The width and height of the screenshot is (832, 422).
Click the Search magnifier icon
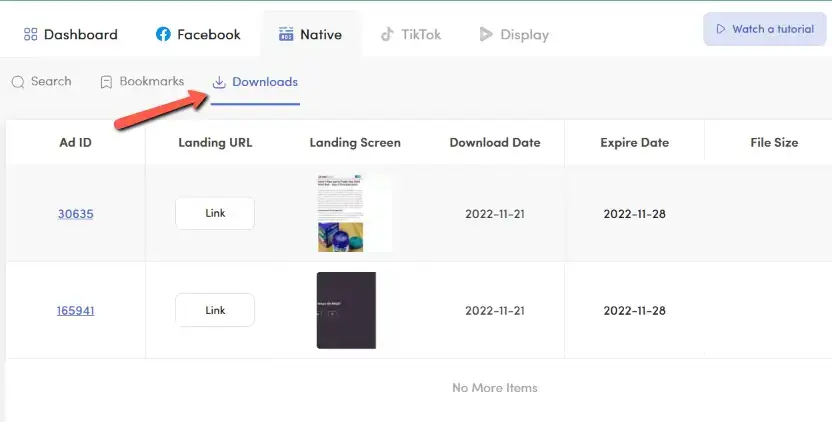(x=18, y=82)
